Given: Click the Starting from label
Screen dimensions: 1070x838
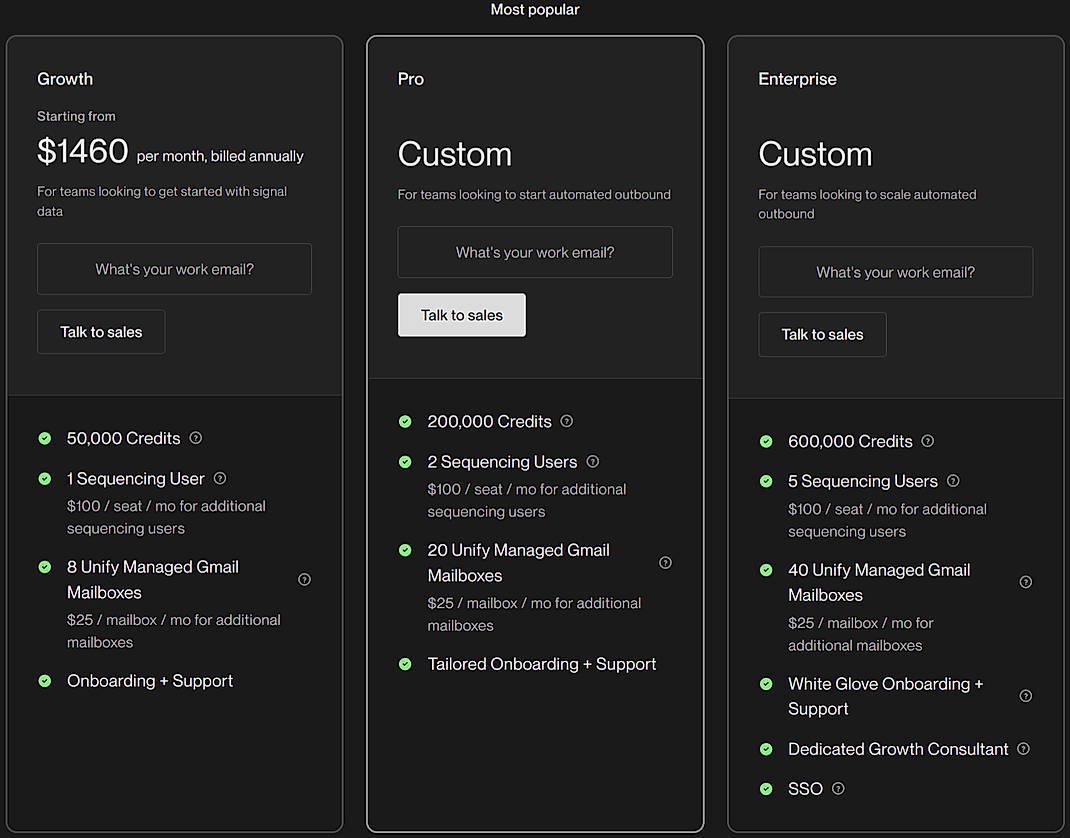Looking at the screenshot, I should click(76, 116).
